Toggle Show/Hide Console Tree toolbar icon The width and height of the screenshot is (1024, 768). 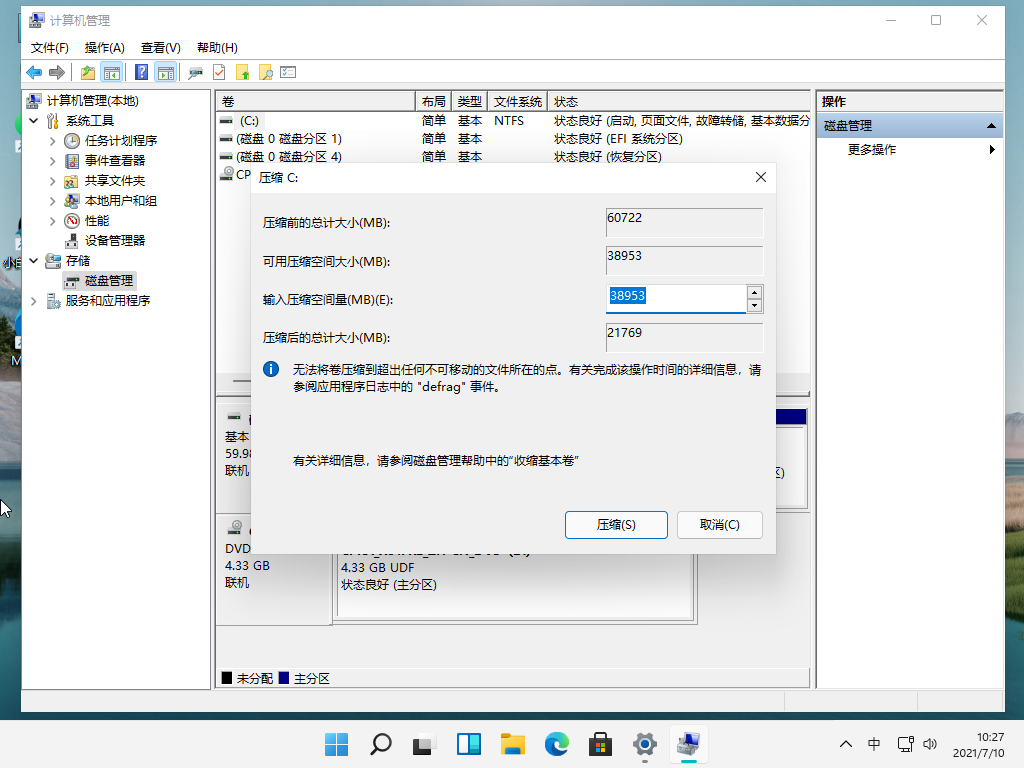click(x=111, y=72)
